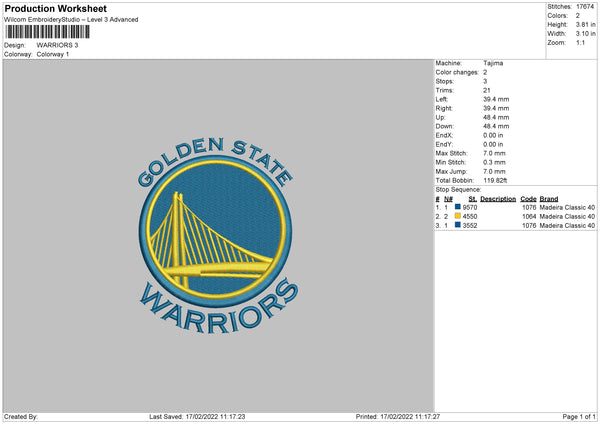Click the 48.4 mm value in Down row
This screenshot has width=600, height=424.
tap(496, 126)
